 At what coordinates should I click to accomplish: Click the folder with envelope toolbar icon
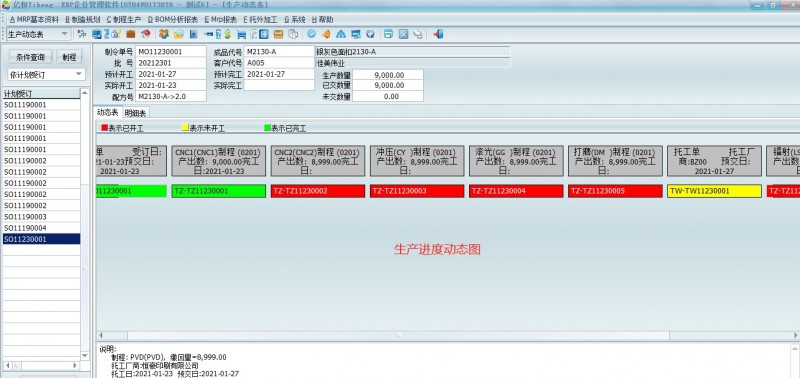coord(179,34)
